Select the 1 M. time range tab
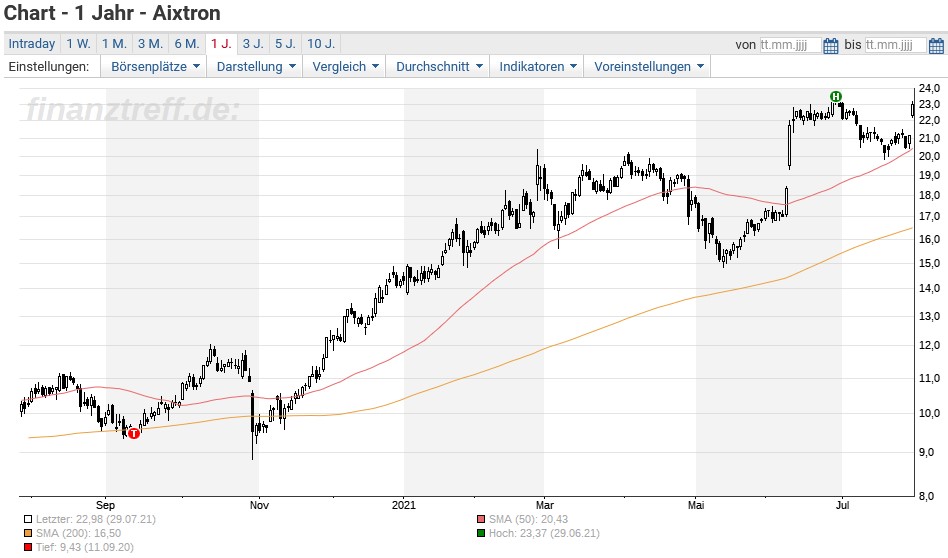The width and height of the screenshot is (948, 558). tap(114, 44)
